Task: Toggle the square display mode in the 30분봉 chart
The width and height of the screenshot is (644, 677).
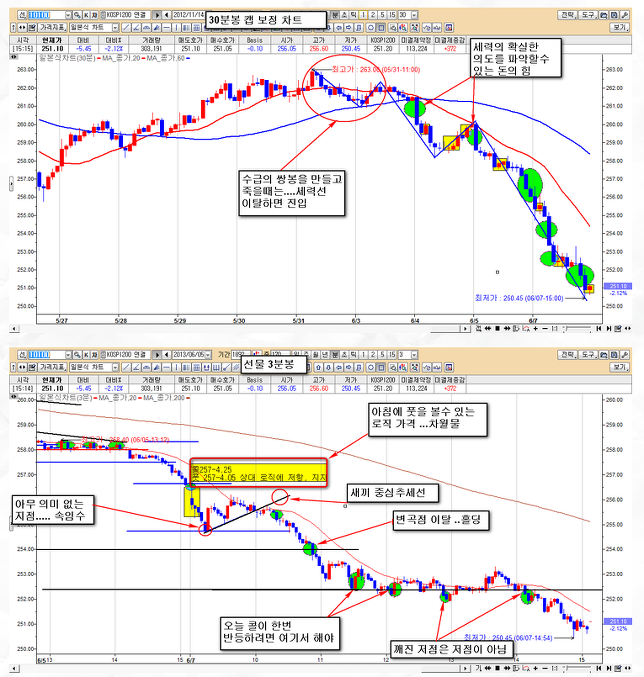Action: point(381,28)
